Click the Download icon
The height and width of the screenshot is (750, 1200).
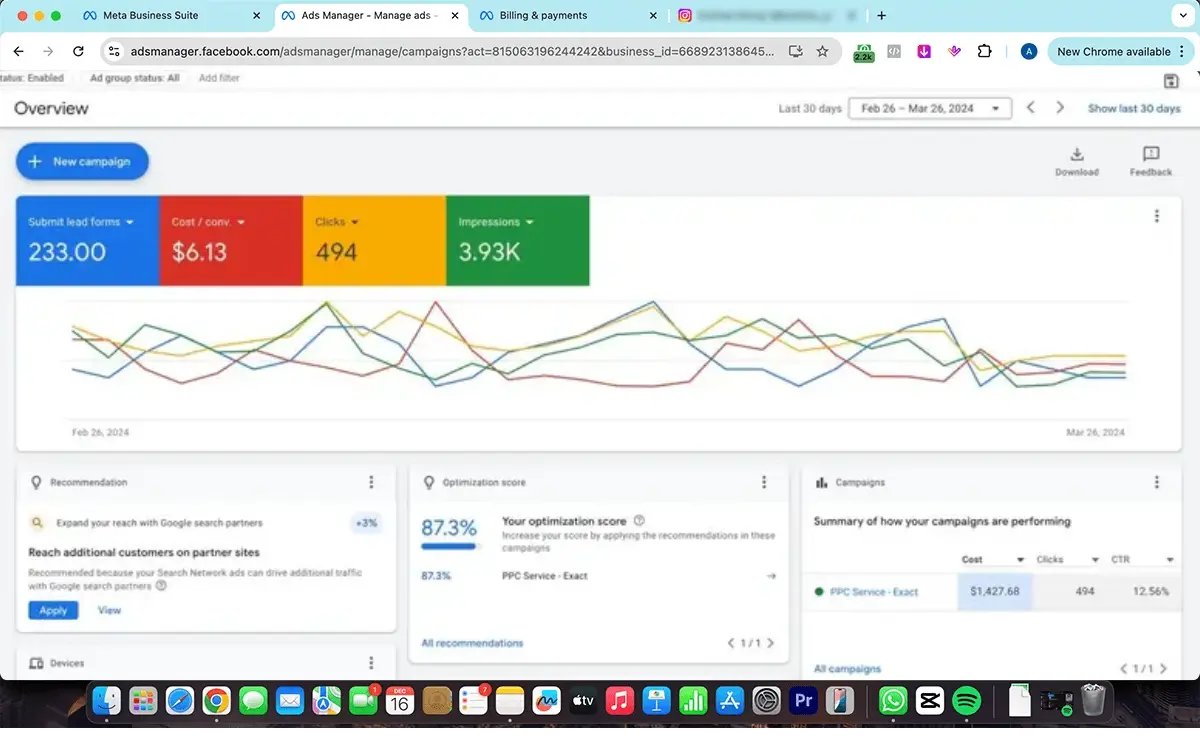[x=1076, y=155]
